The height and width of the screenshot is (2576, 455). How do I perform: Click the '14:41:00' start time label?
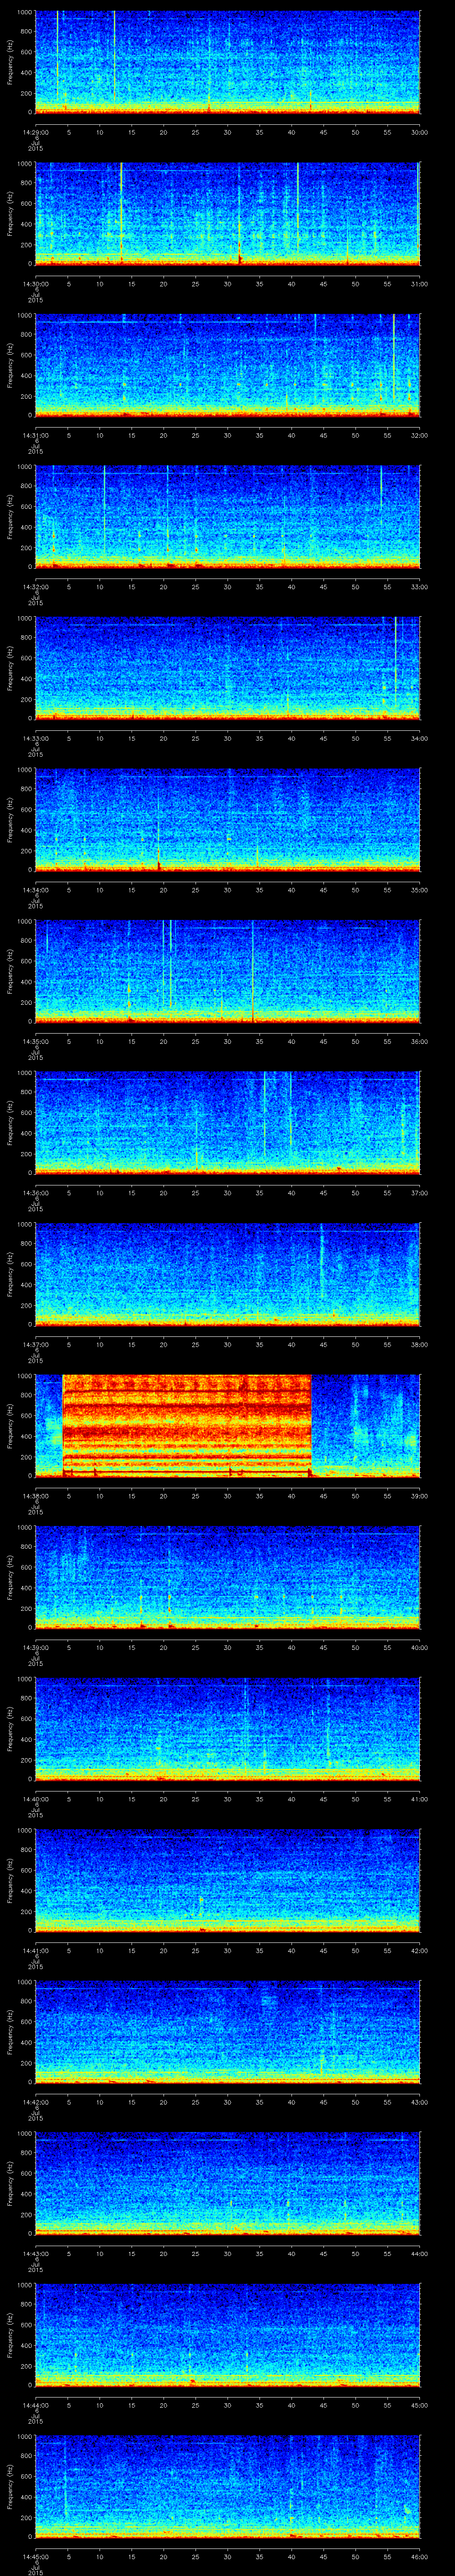click(35, 1950)
